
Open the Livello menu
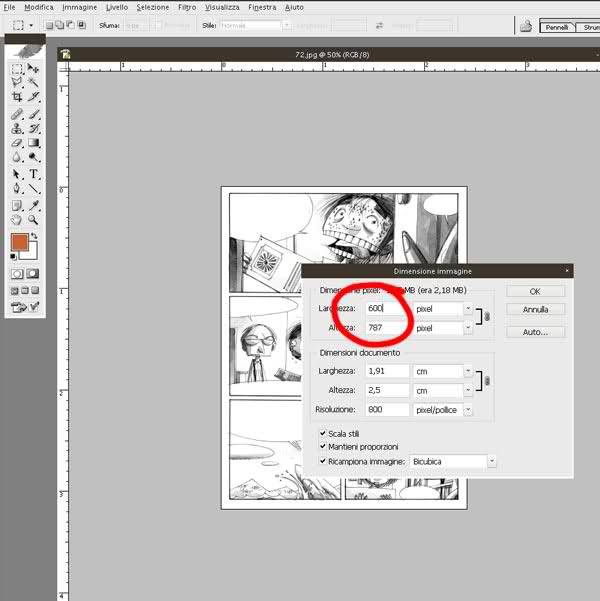(x=117, y=7)
